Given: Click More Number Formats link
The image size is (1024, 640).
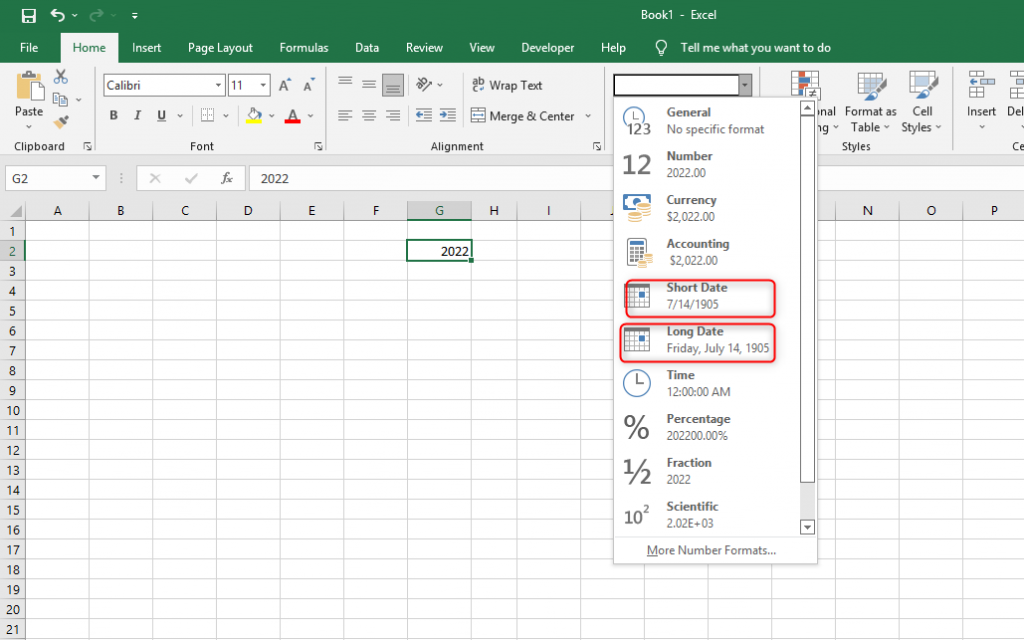Looking at the screenshot, I should [713, 550].
